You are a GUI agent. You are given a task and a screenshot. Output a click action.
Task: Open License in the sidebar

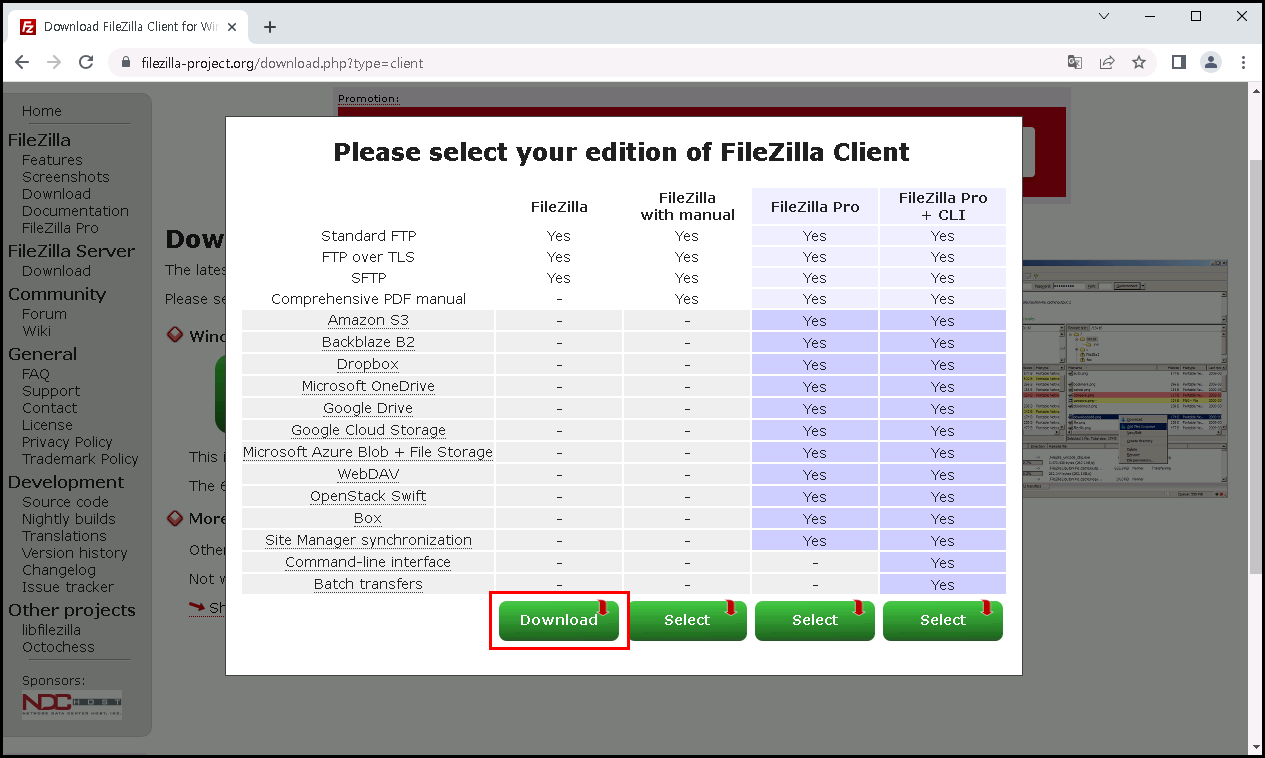pyautogui.click(x=47, y=425)
